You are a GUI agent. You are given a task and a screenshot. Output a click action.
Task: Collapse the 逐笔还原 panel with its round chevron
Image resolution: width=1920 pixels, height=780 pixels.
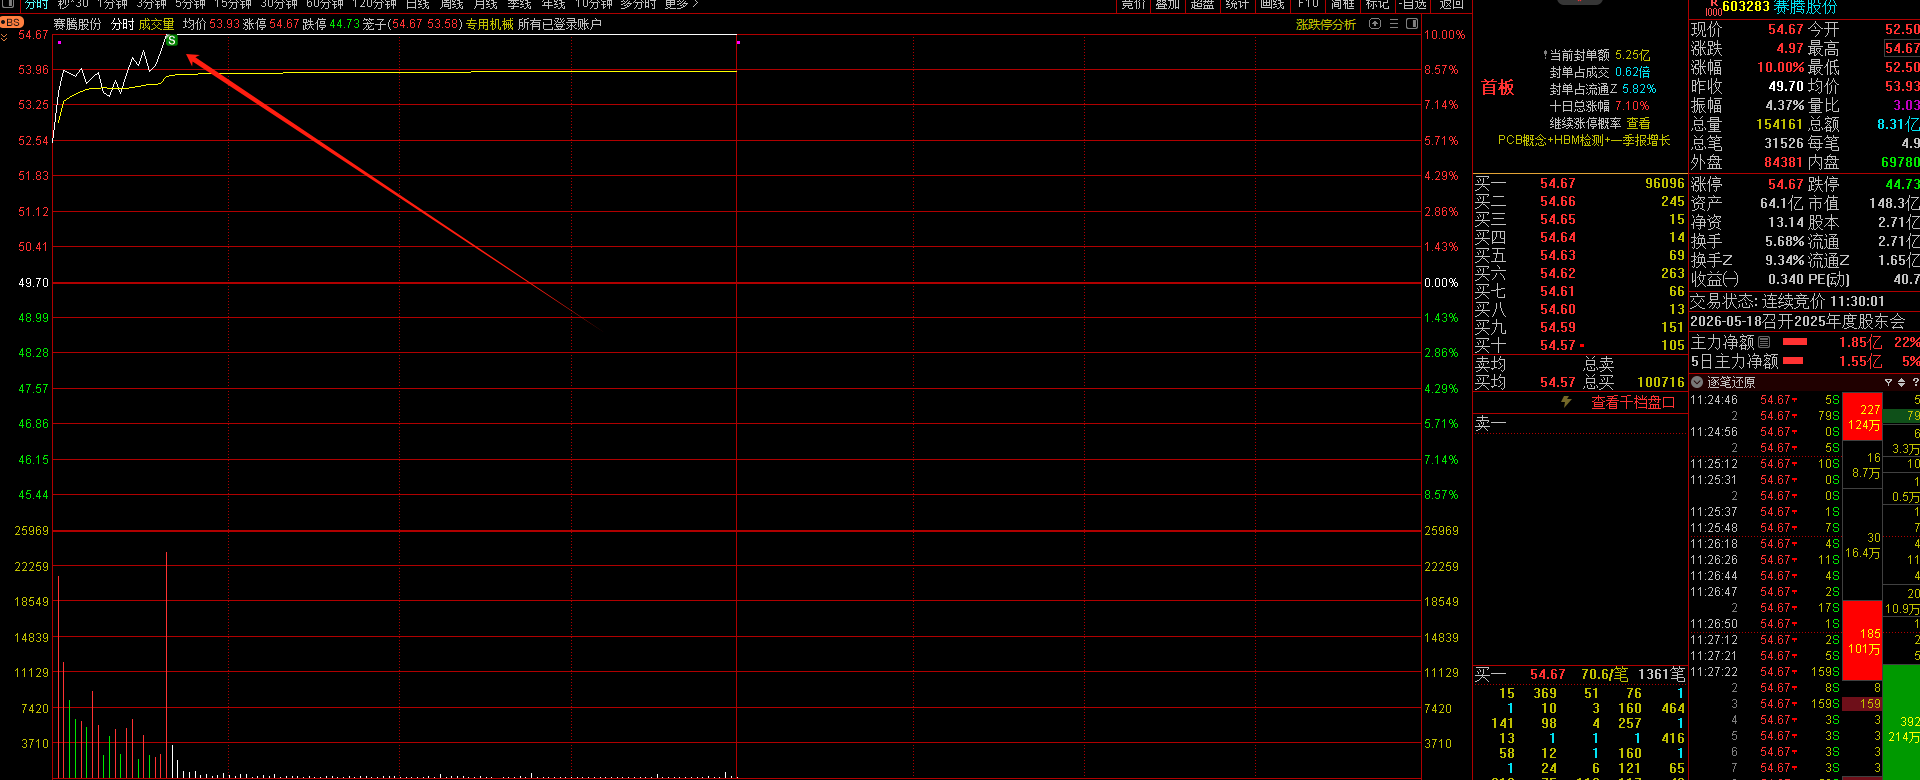1697,382
